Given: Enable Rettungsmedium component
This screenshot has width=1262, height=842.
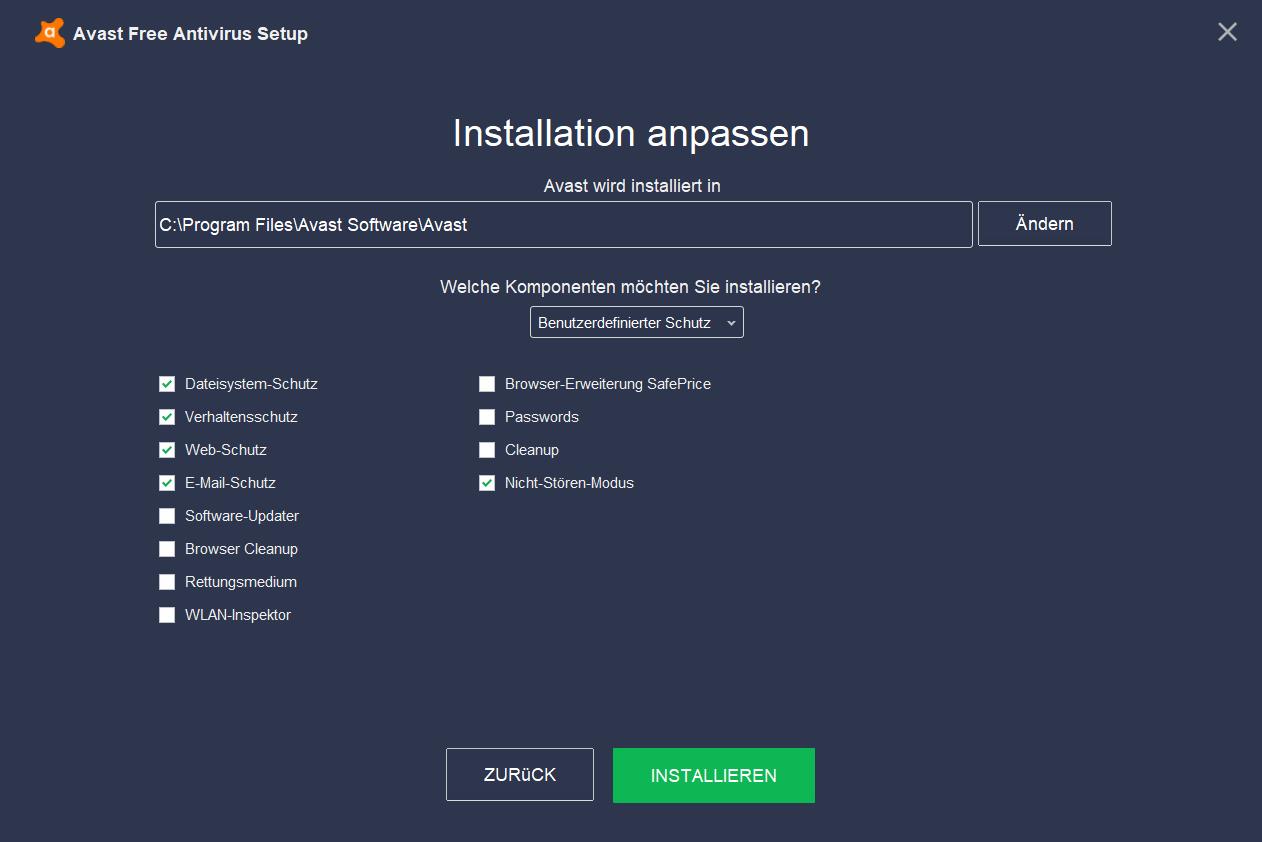Looking at the screenshot, I should (167, 582).
